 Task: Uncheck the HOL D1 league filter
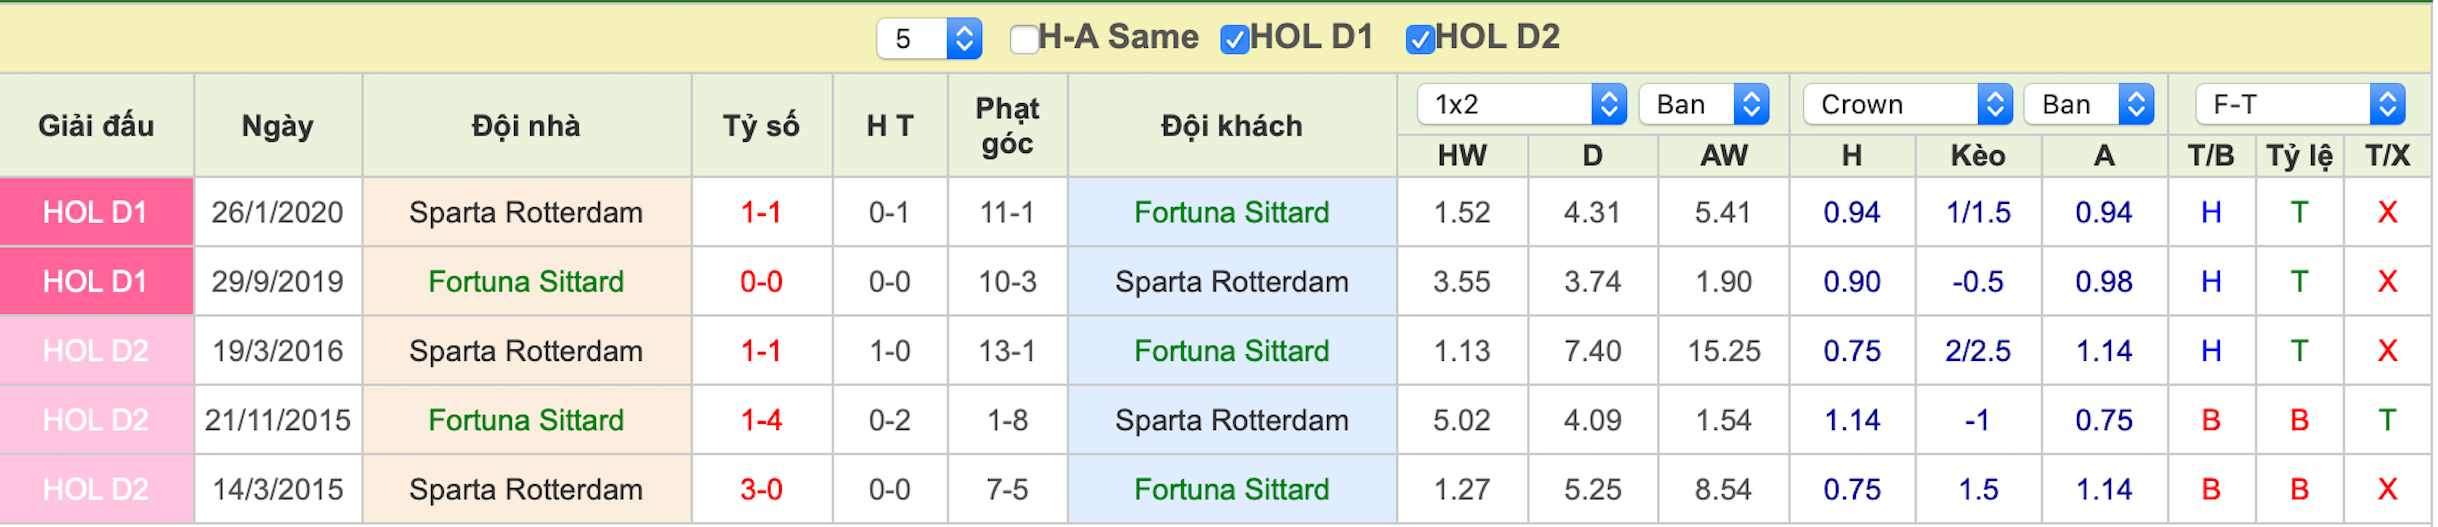1235,39
